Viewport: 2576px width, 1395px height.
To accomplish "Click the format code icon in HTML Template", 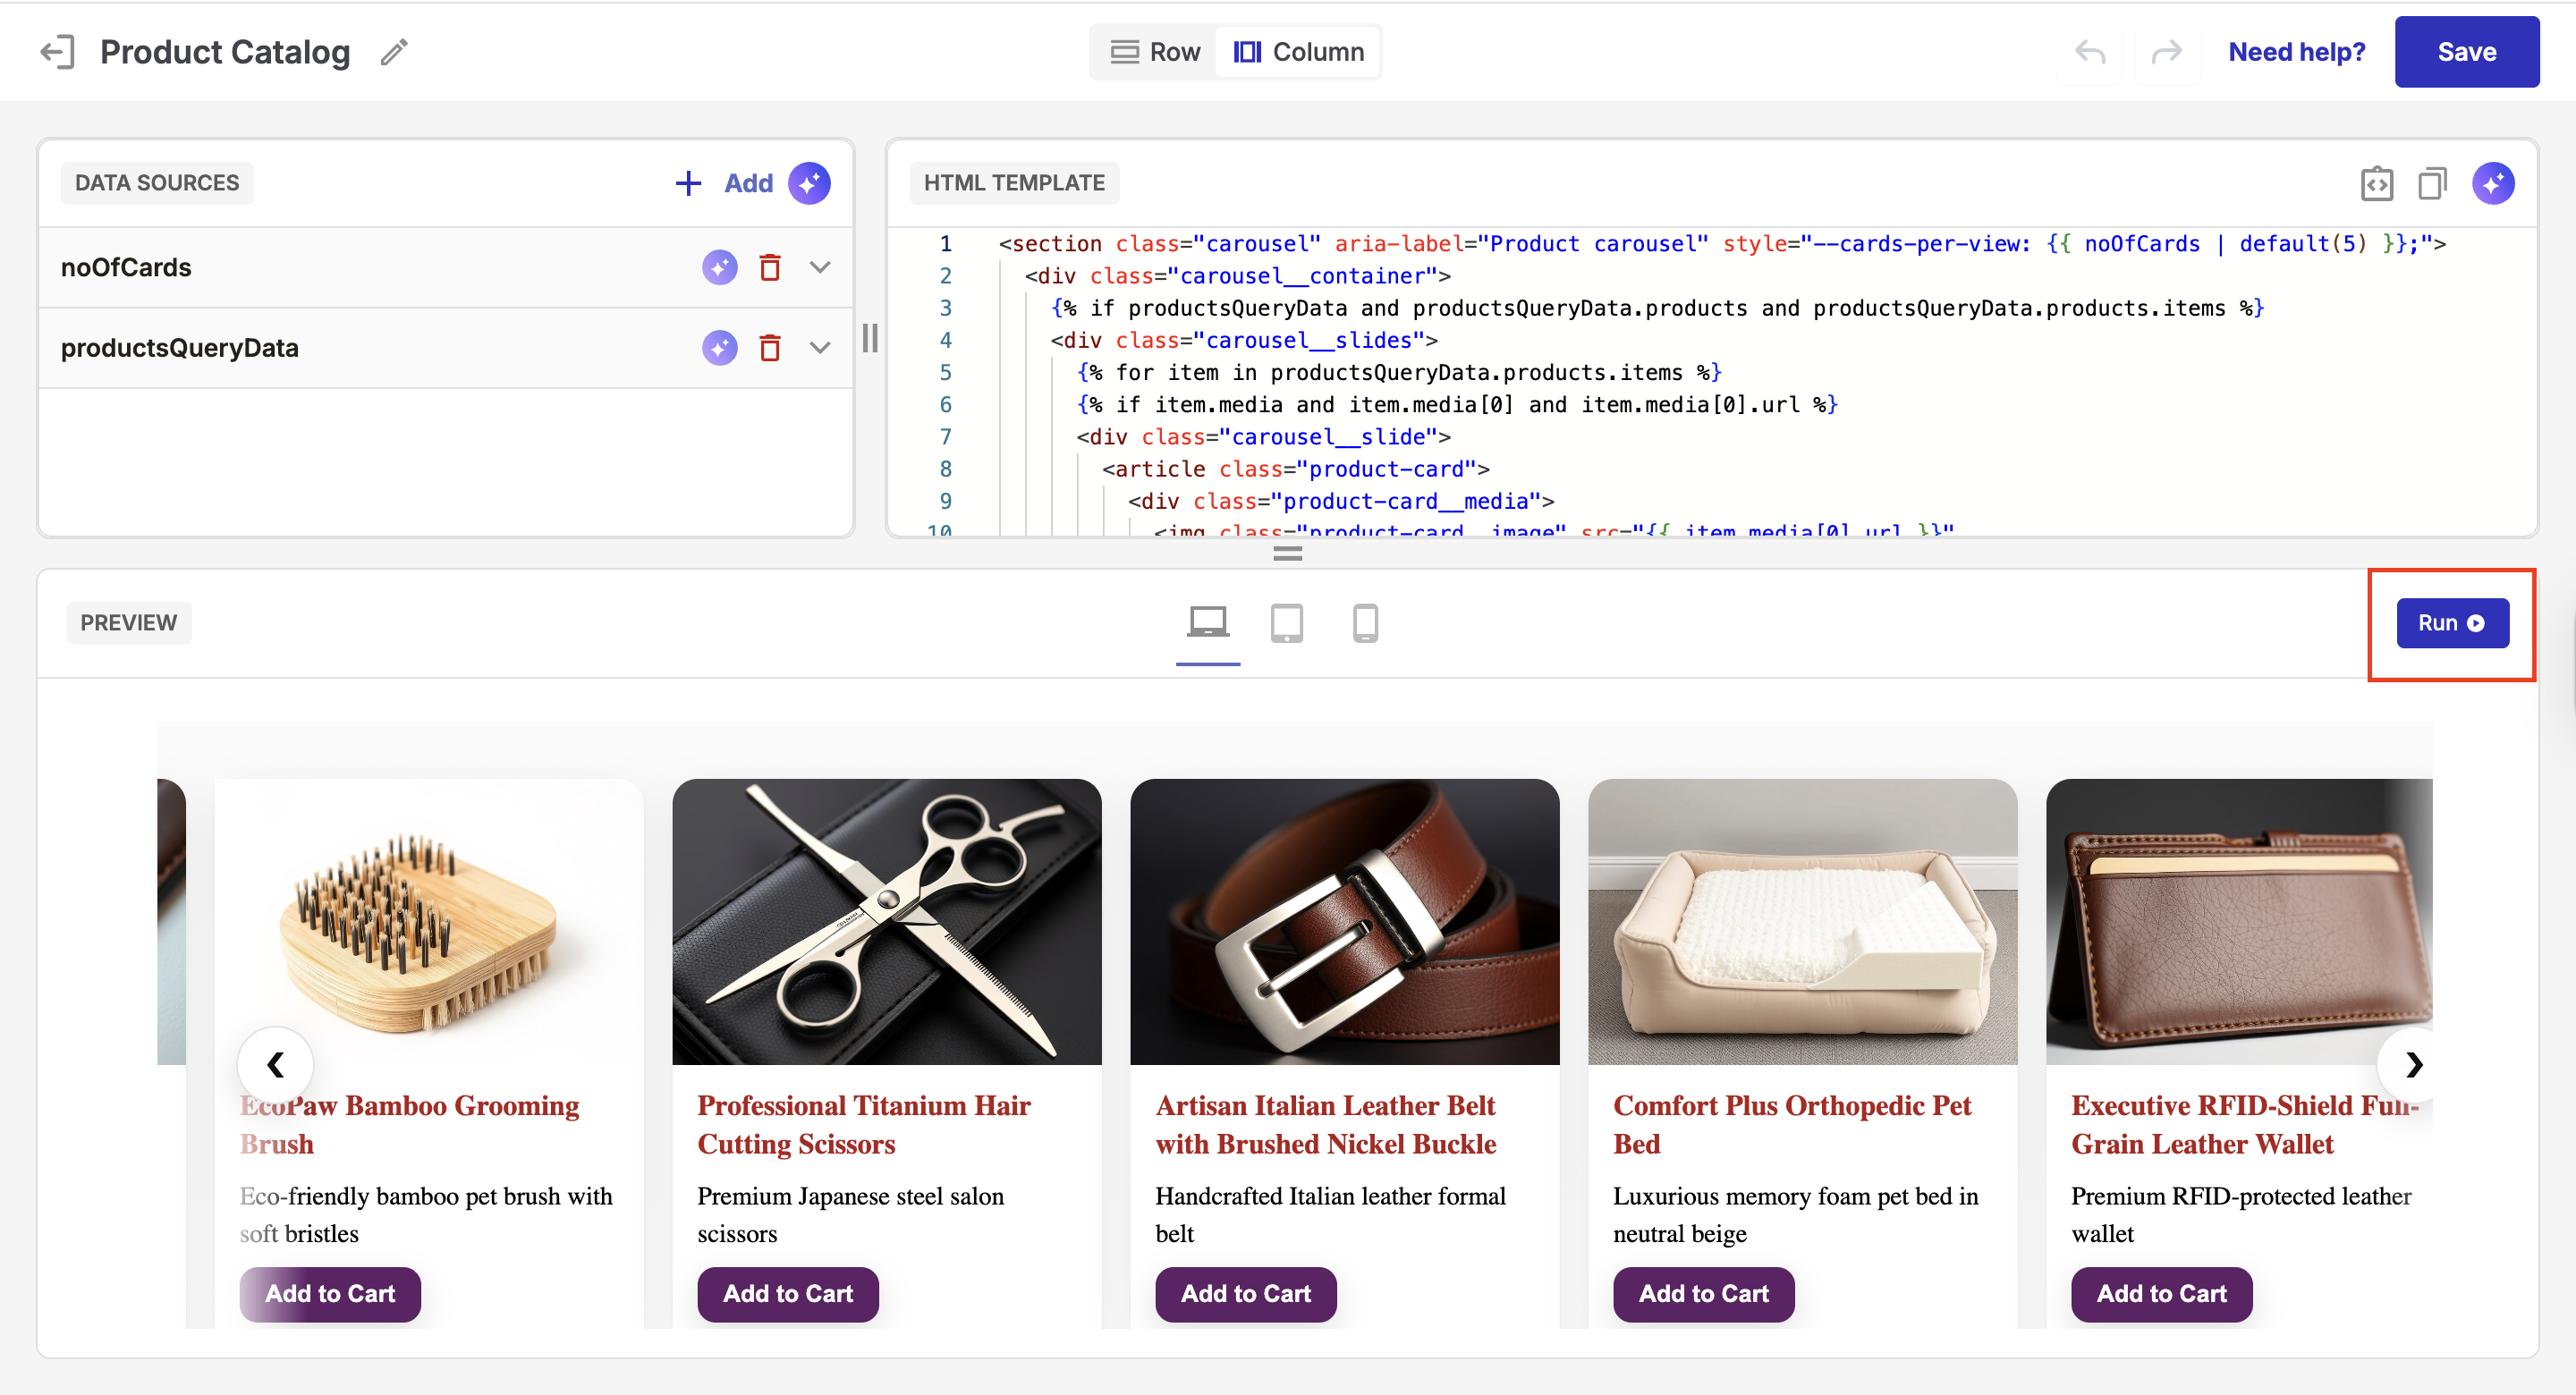I will pos(2376,183).
